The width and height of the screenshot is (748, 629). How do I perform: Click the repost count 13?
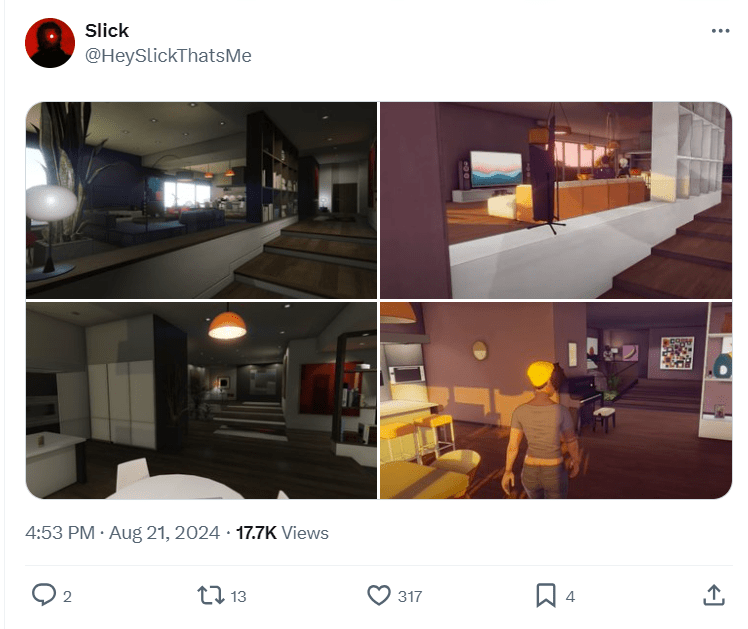coord(238,597)
